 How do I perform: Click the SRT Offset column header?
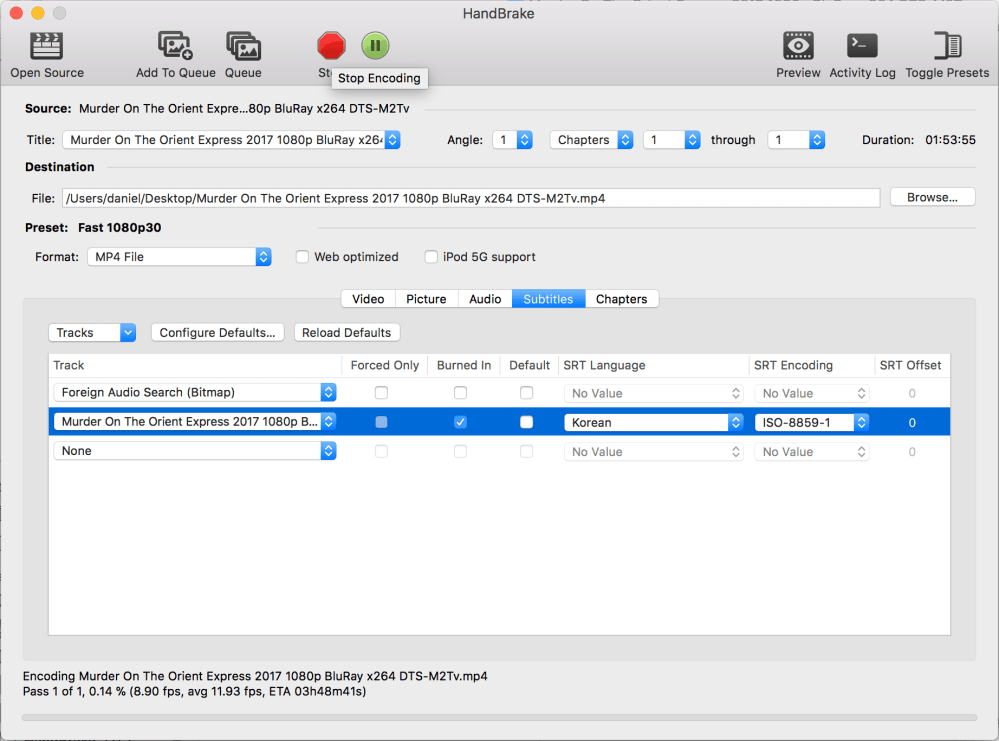[x=910, y=365]
